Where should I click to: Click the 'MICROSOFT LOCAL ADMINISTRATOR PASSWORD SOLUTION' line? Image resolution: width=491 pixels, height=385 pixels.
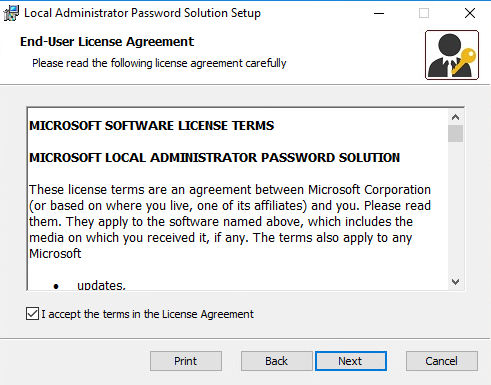point(214,158)
